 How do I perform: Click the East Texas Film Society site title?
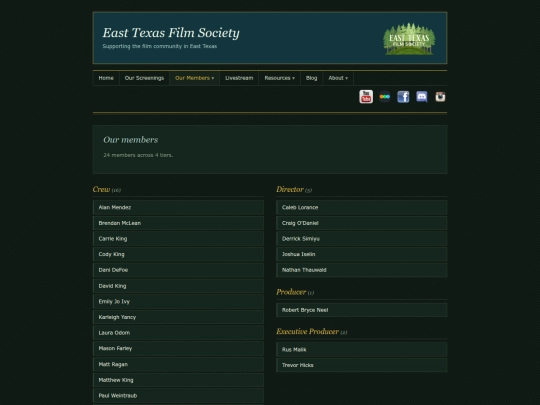pos(171,33)
